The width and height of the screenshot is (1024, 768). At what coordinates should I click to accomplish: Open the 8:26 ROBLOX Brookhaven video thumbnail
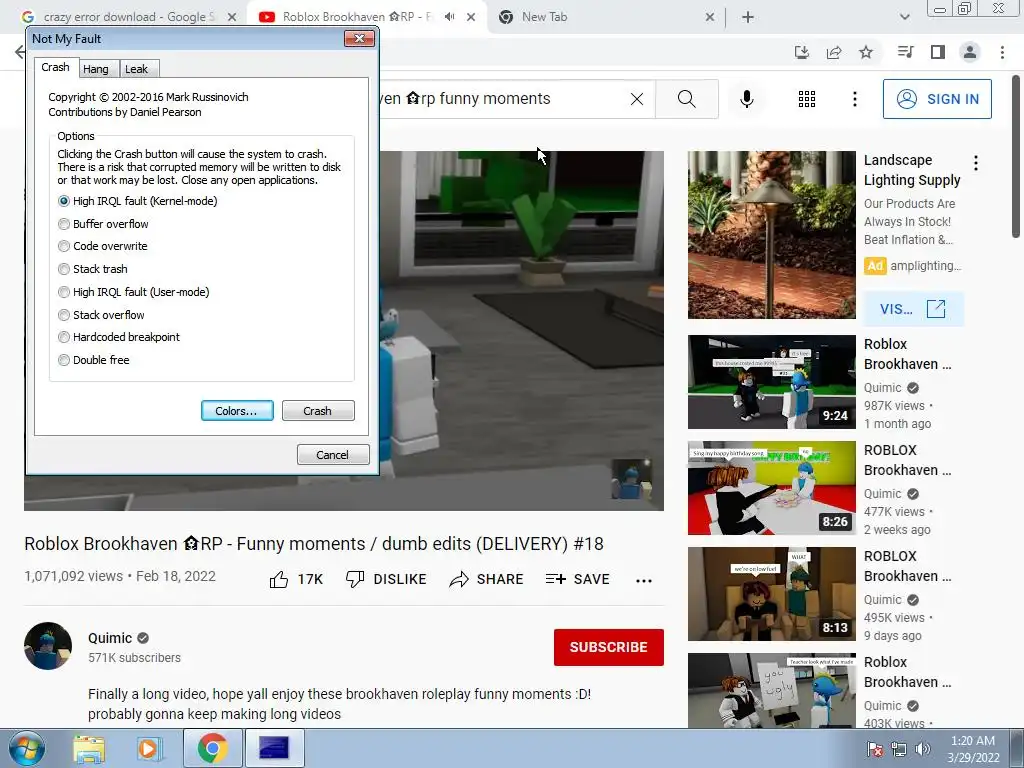click(x=771, y=488)
